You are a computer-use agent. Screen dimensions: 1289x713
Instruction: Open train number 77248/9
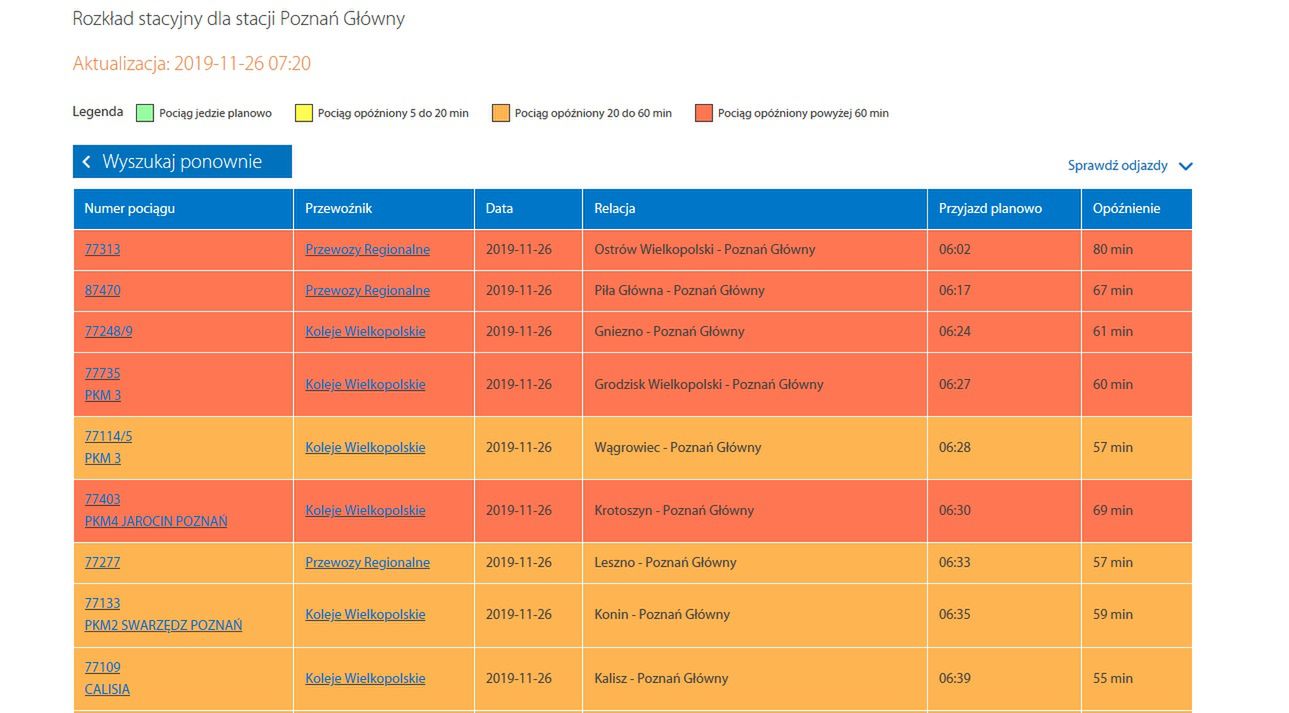108,331
